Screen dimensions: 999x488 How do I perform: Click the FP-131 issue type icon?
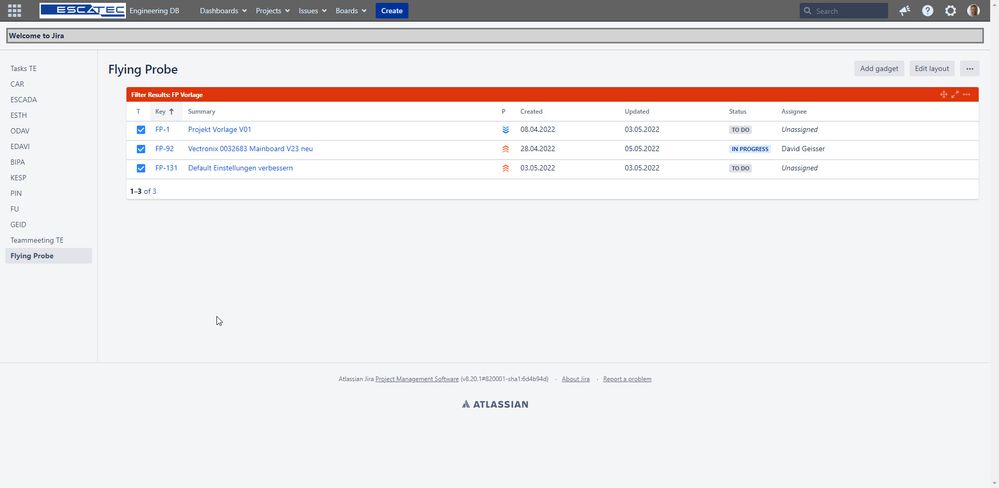[141, 168]
